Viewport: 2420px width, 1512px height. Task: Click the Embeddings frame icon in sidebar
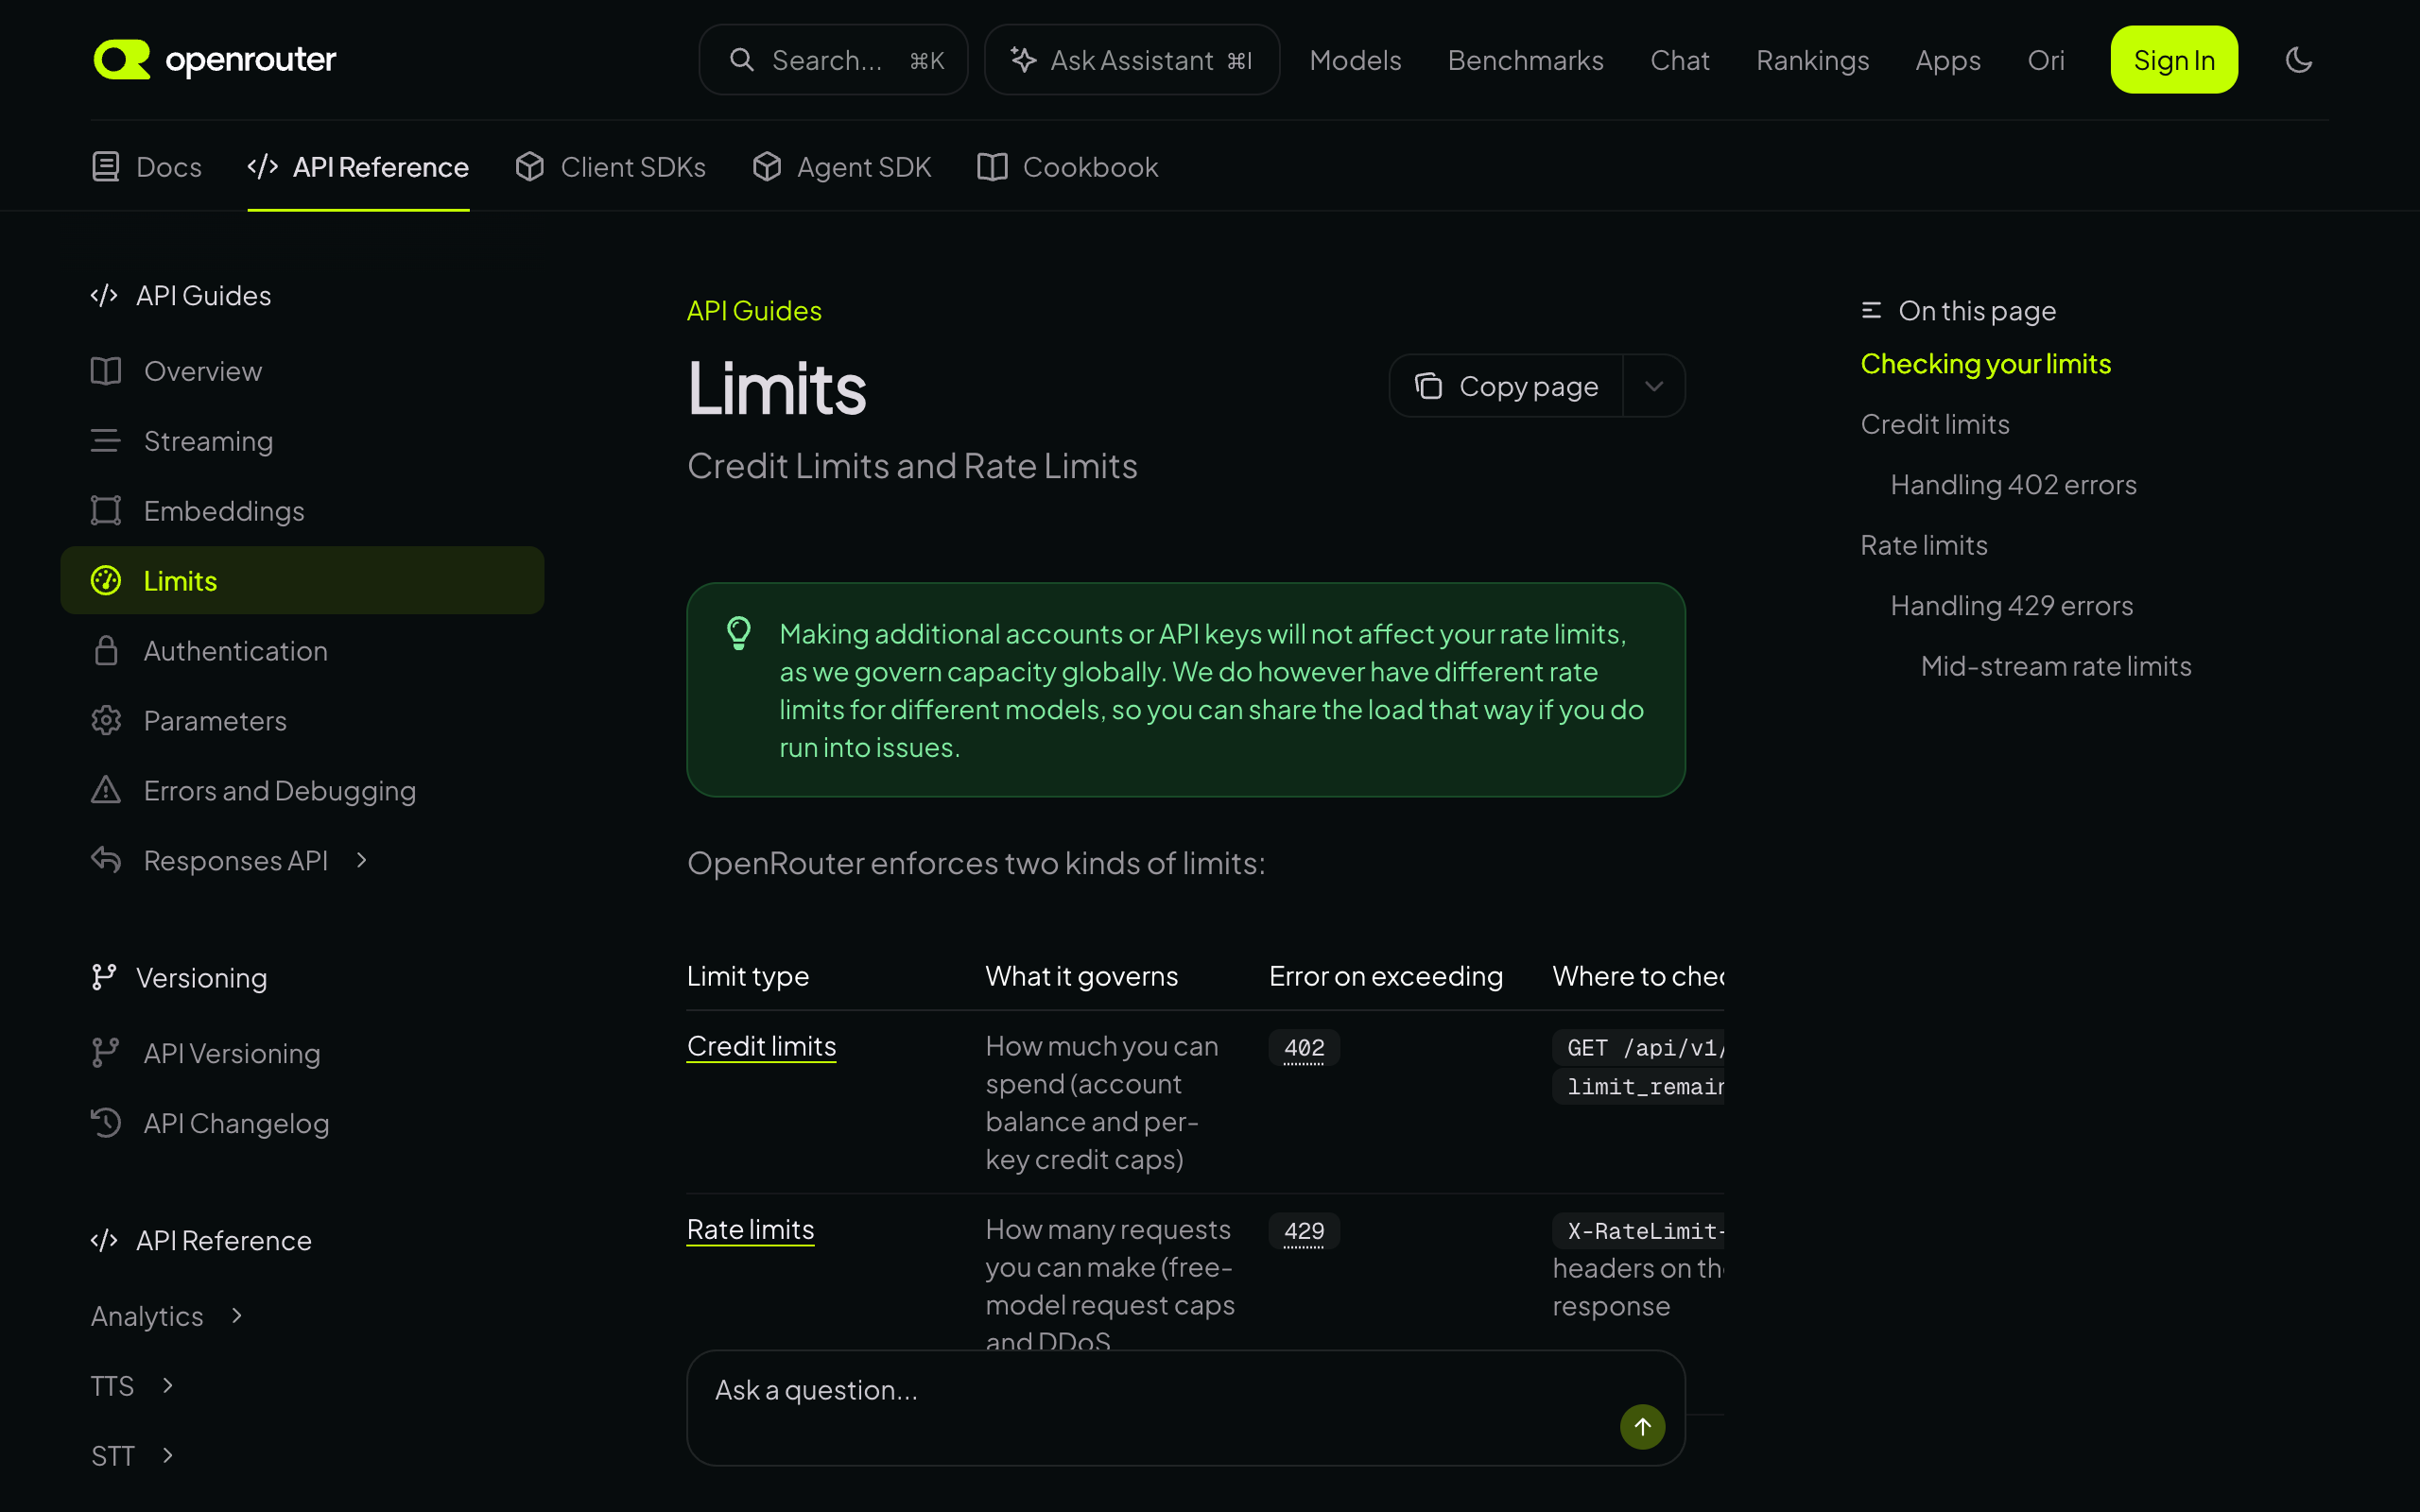pyautogui.click(x=106, y=511)
